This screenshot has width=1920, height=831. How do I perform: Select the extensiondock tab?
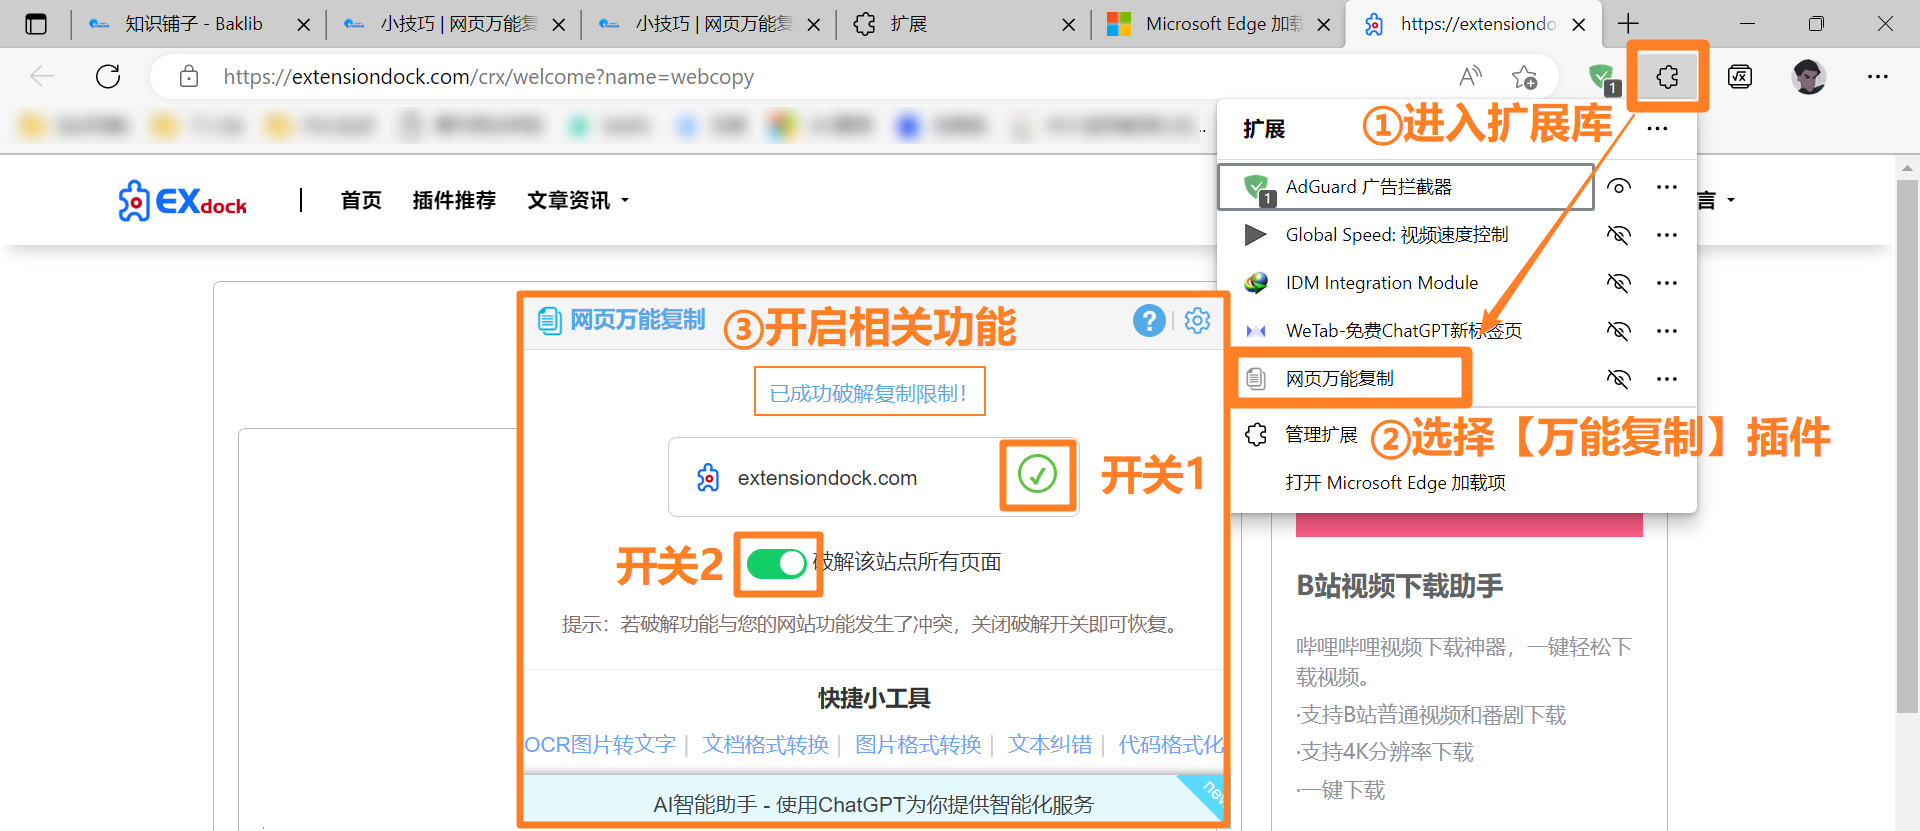click(x=1473, y=24)
